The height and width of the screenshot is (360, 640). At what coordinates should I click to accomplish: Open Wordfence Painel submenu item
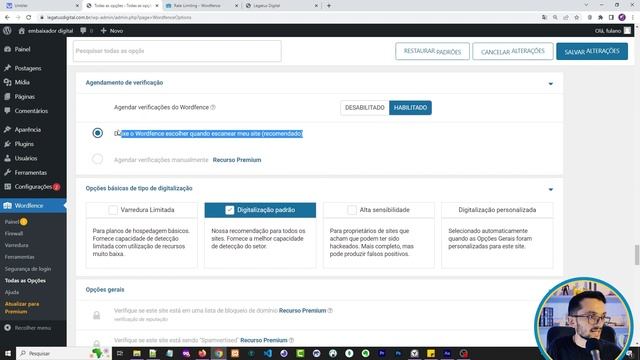click(12, 222)
